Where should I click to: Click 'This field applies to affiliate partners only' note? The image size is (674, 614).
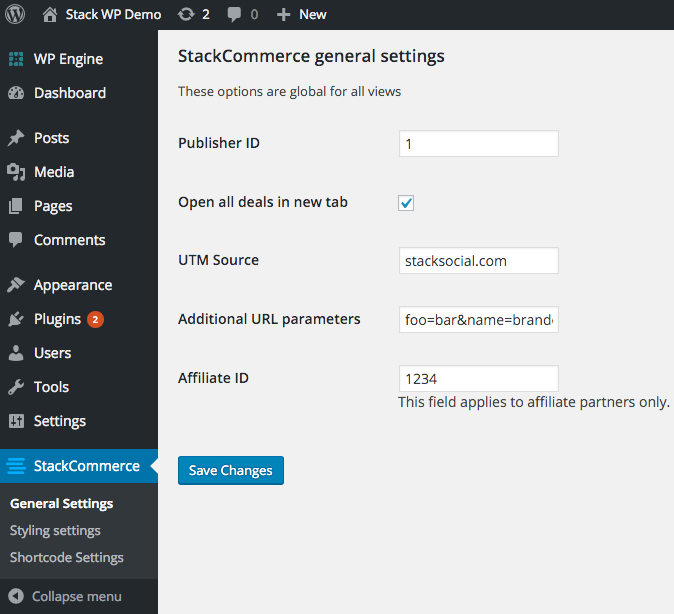click(x=534, y=402)
